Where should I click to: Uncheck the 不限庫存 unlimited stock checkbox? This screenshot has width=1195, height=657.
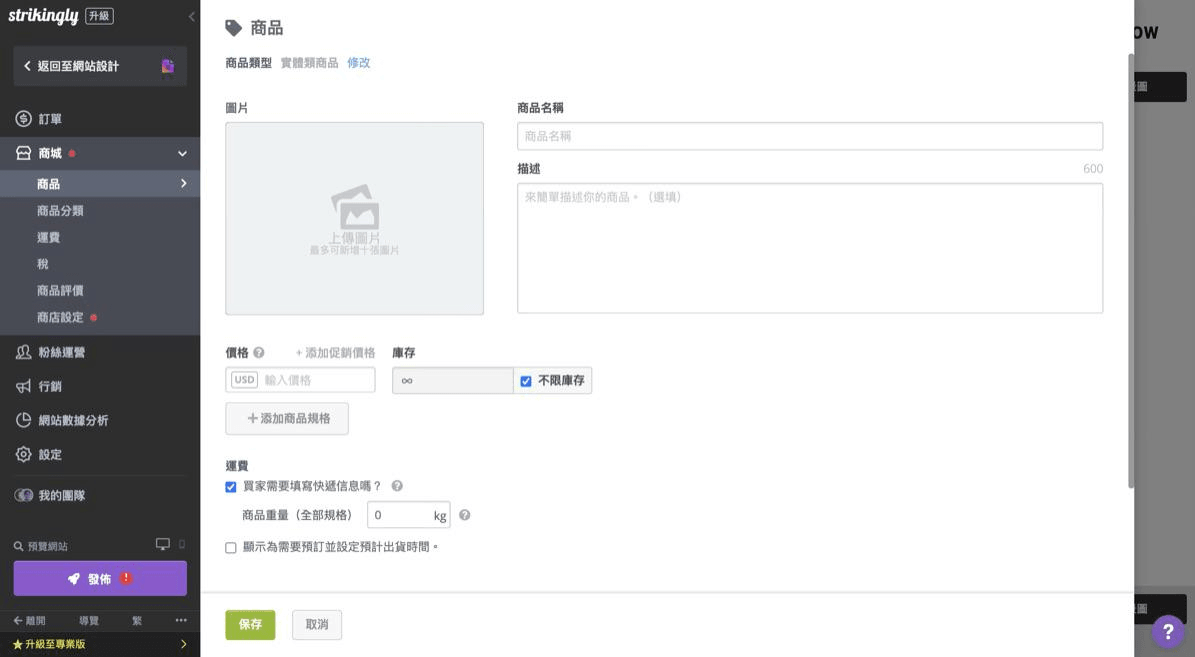pos(526,381)
